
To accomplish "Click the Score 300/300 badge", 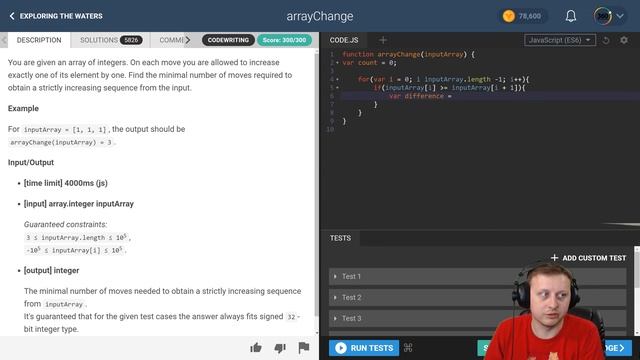I will coord(284,40).
